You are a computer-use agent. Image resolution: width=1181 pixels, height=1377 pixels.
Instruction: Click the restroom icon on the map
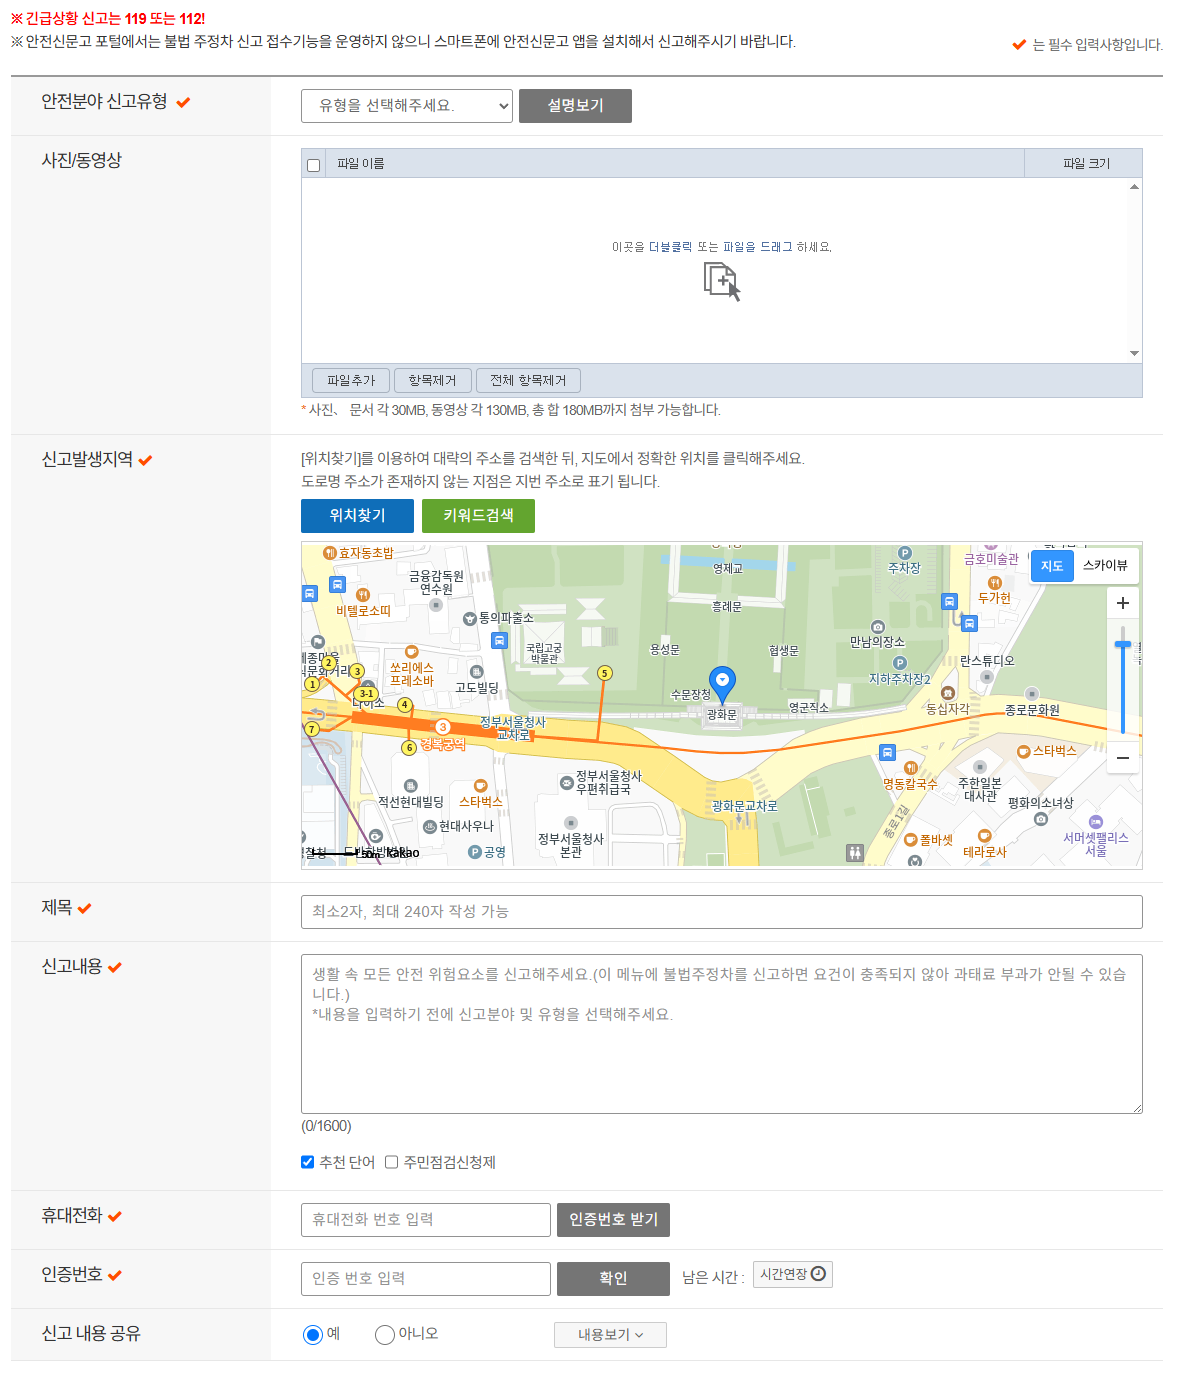[855, 853]
